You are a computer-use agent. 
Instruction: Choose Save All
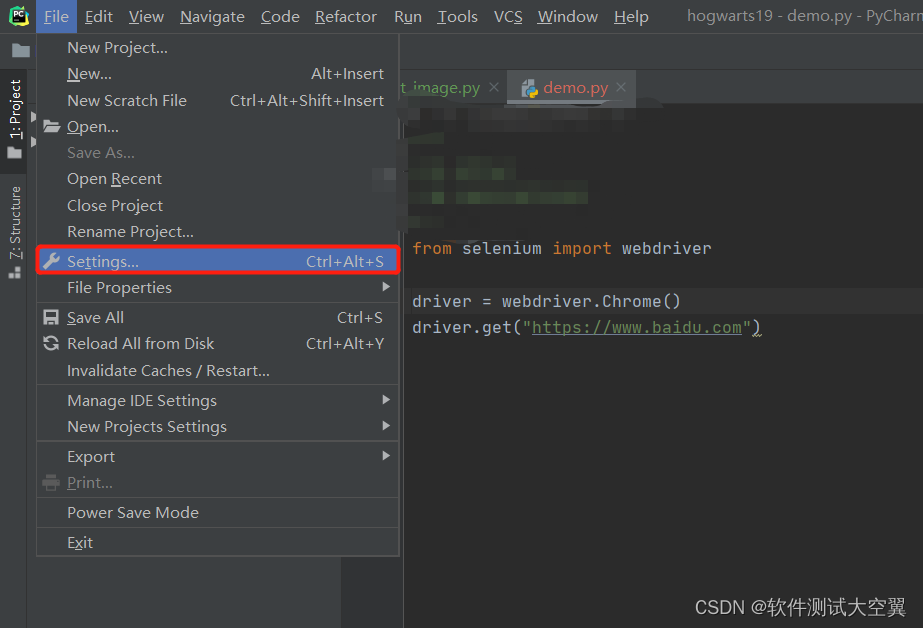point(218,317)
